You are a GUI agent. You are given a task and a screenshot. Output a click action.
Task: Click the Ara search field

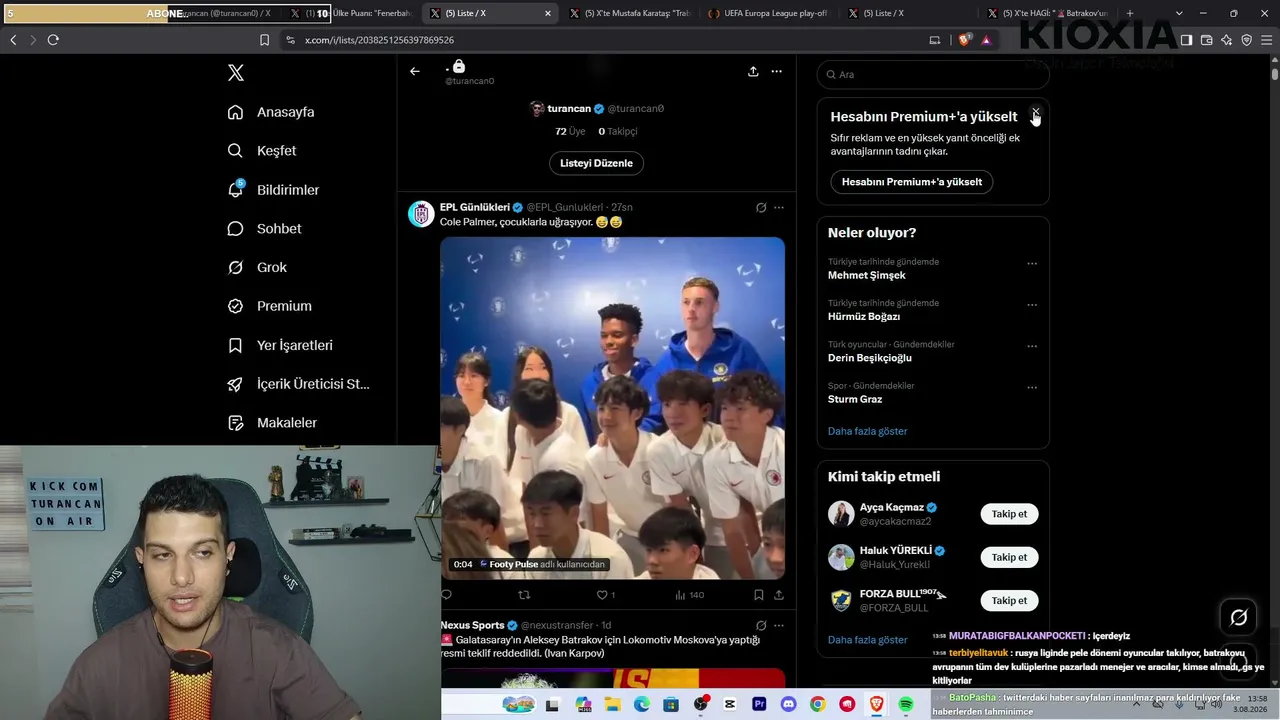[933, 74]
